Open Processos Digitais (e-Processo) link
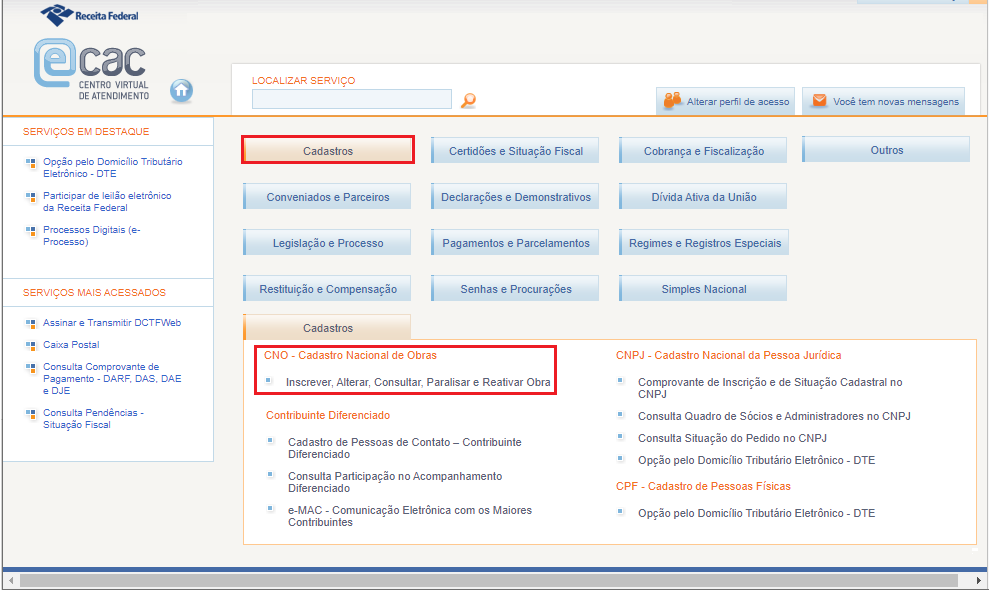Viewport: 993px width, 594px height. [92, 236]
